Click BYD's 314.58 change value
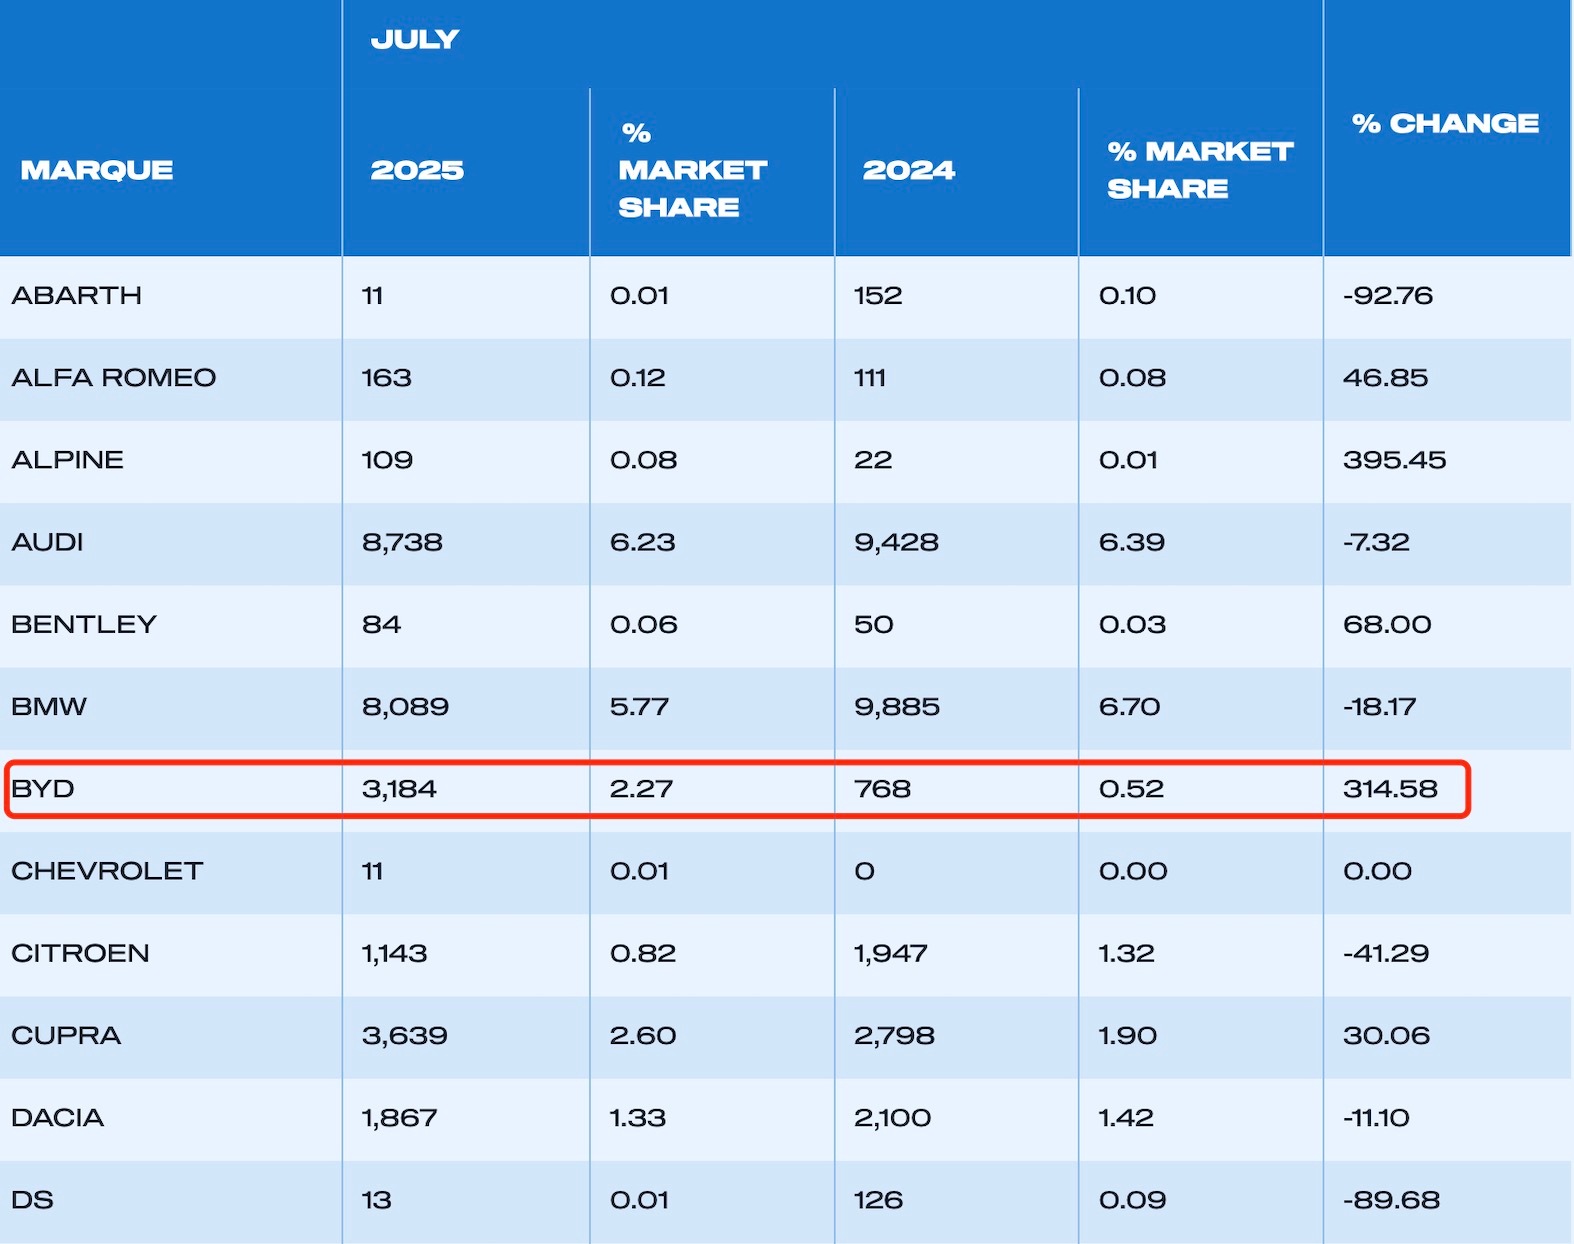 pos(1390,789)
